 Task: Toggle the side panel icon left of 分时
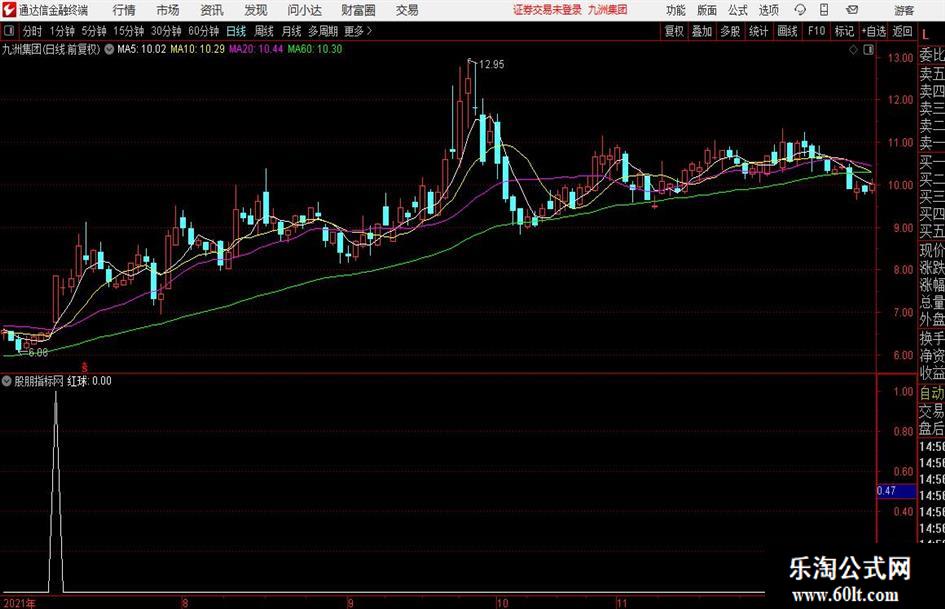(9, 31)
